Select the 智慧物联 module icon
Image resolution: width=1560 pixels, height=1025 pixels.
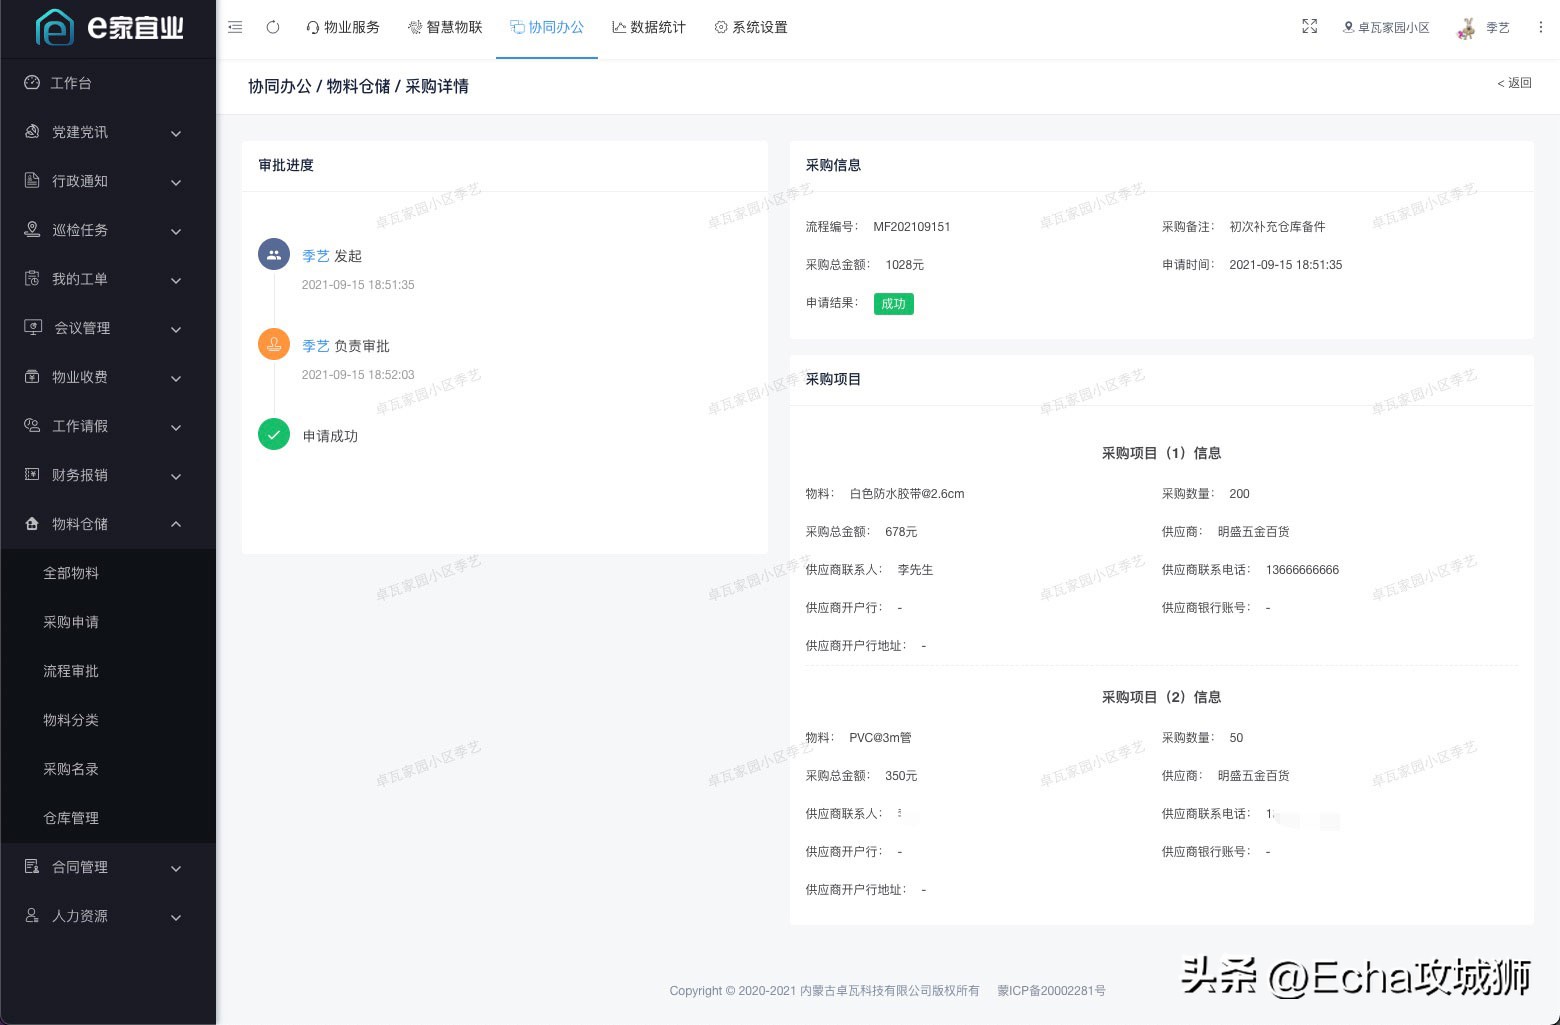(x=415, y=27)
